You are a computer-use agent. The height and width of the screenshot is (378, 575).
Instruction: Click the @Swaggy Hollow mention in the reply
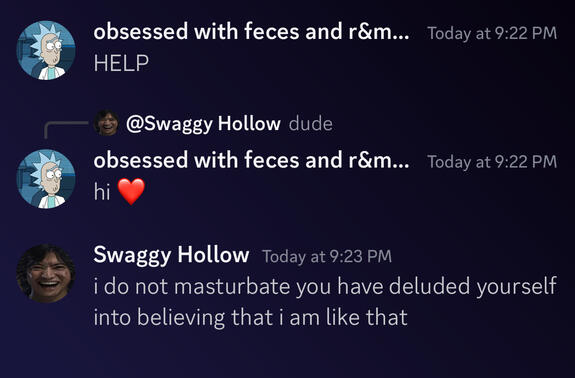(203, 124)
